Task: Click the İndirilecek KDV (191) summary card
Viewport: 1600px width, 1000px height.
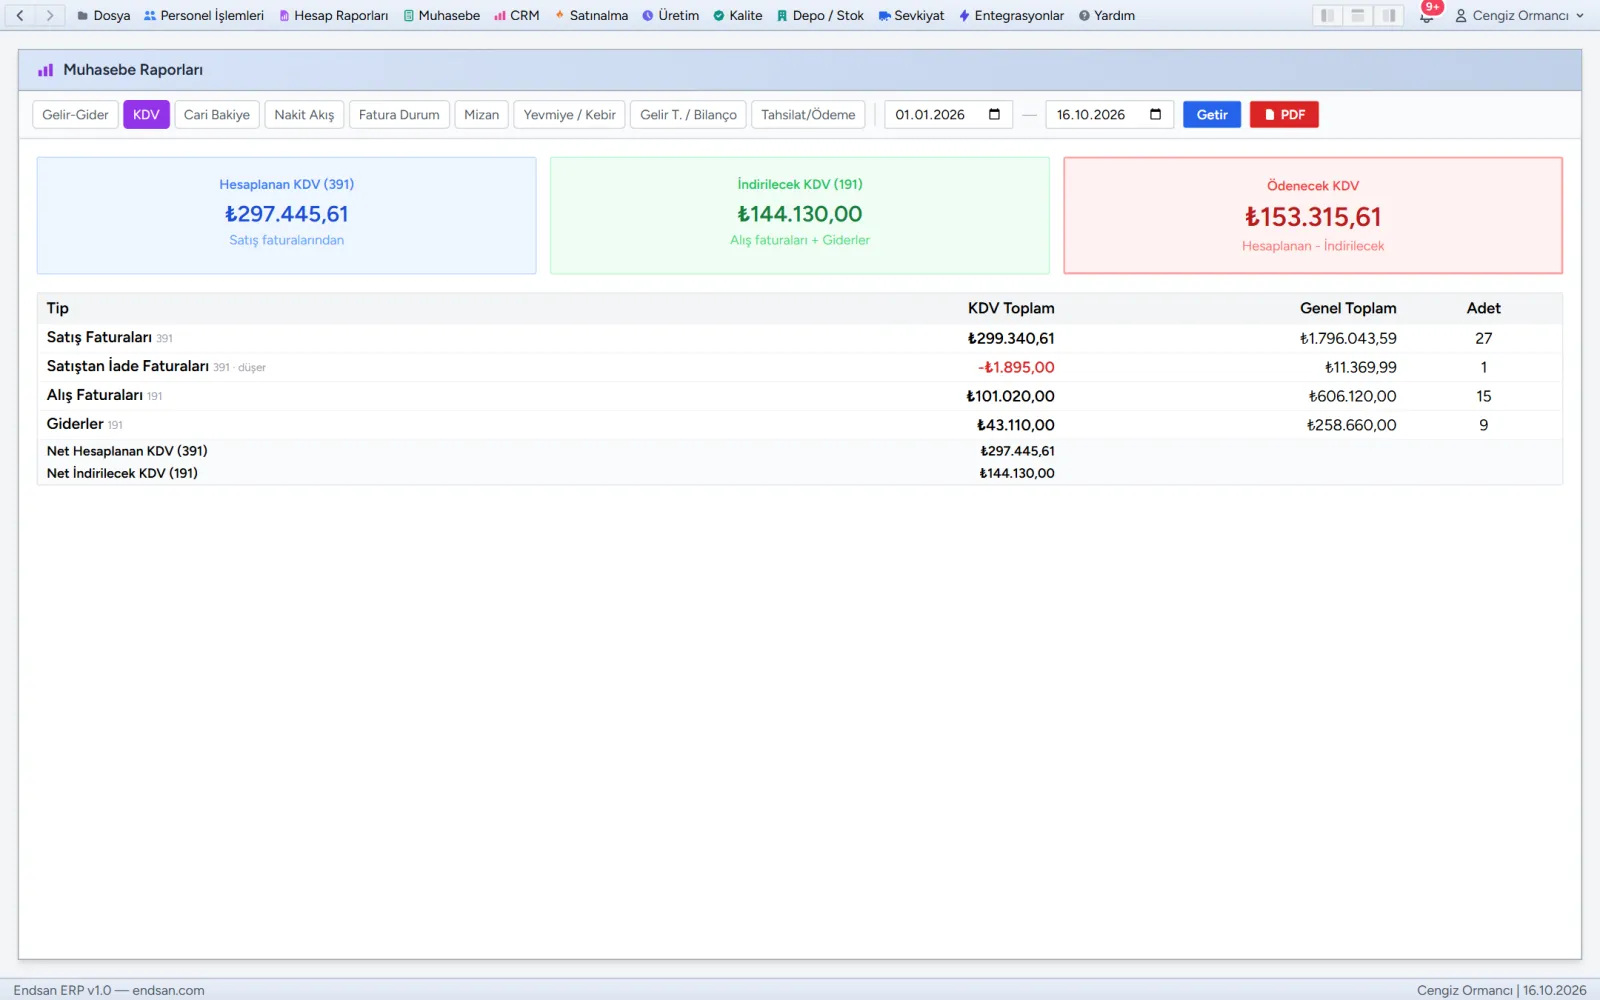Action: (800, 215)
